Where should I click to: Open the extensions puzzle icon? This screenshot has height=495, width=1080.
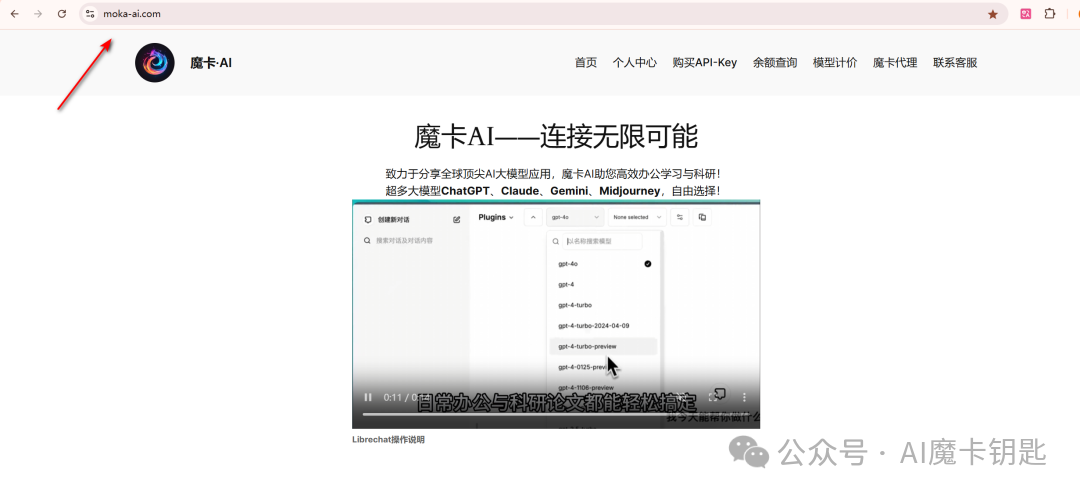pos(1050,14)
